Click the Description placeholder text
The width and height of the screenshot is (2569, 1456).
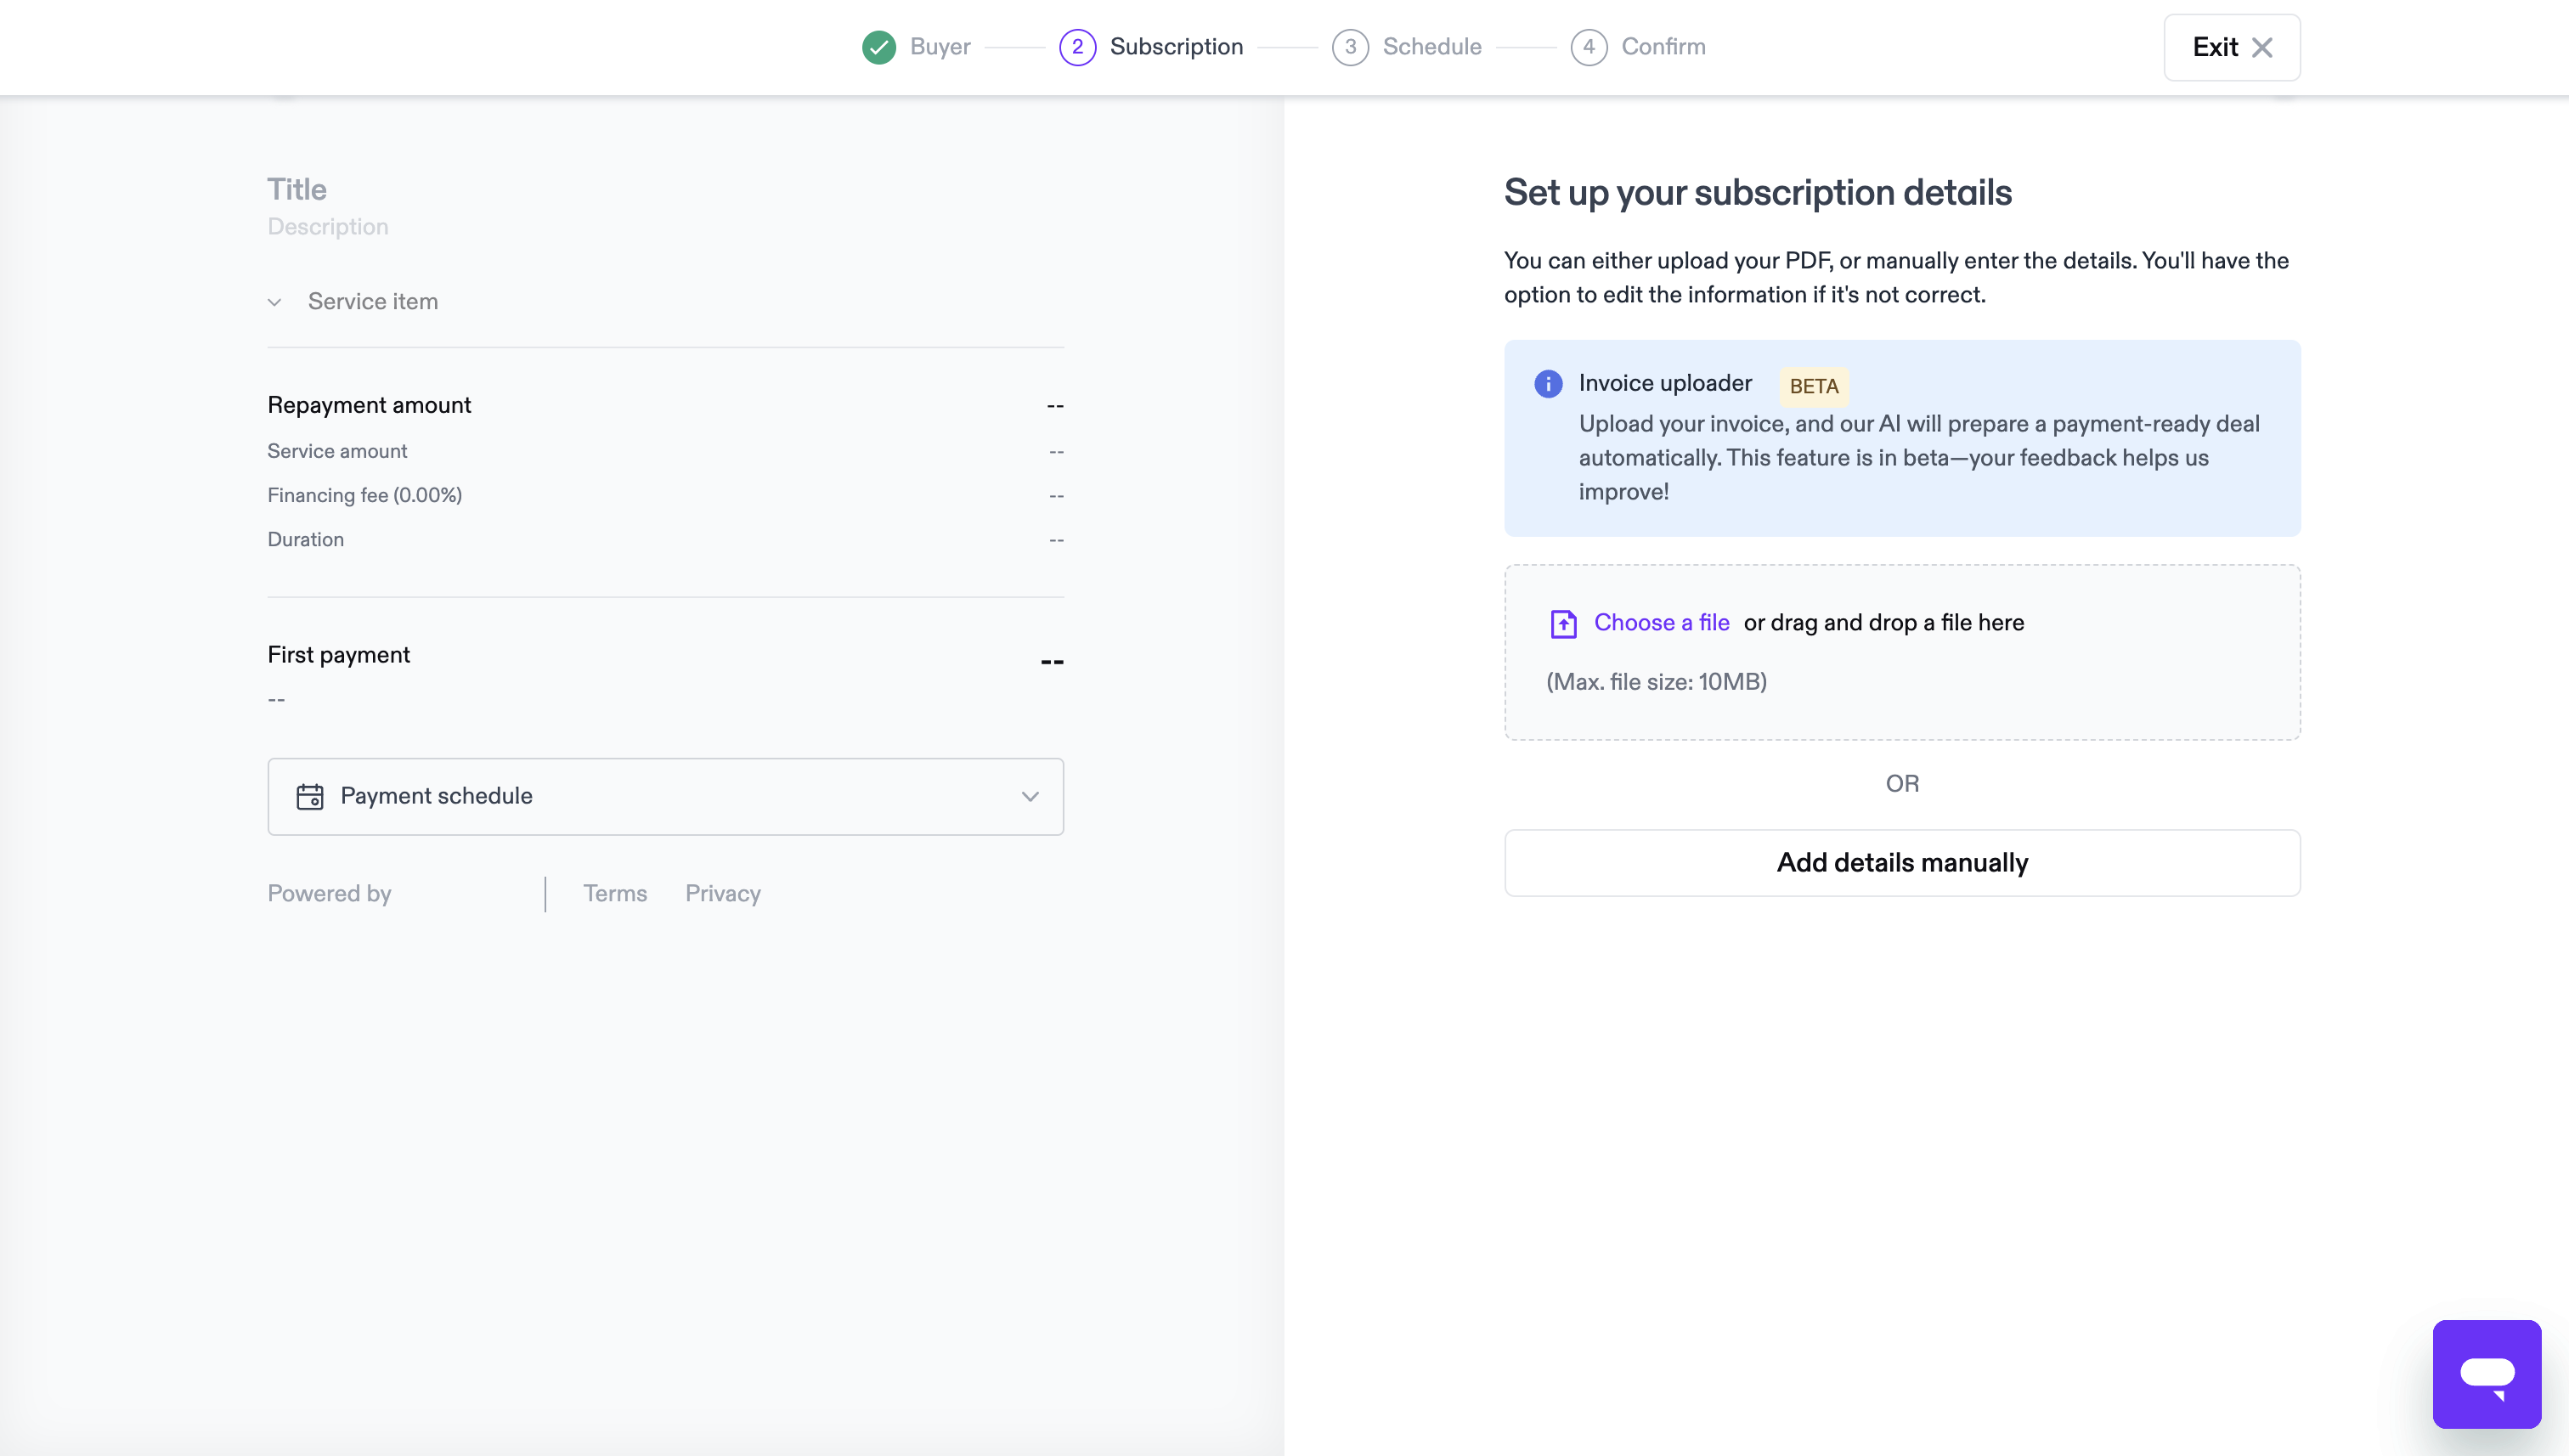point(328,227)
